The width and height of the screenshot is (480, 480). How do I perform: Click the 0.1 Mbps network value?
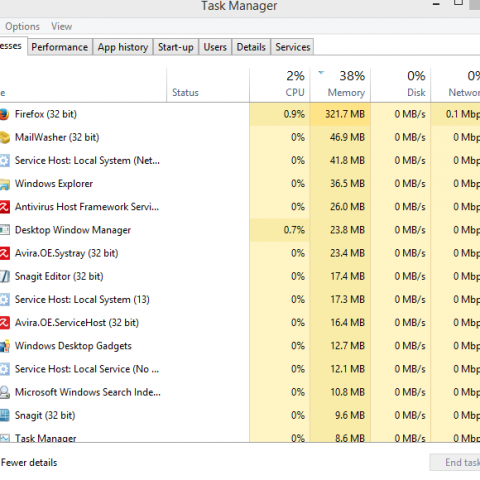463,114
